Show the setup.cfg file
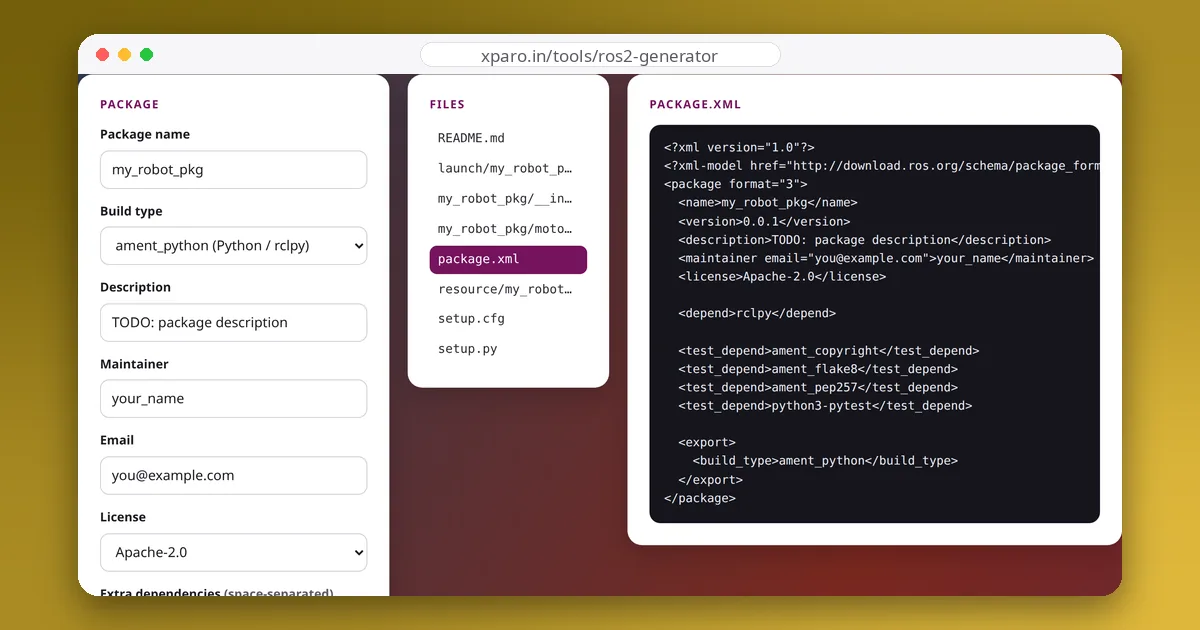Viewport: 1200px width, 630px height. click(x=508, y=319)
